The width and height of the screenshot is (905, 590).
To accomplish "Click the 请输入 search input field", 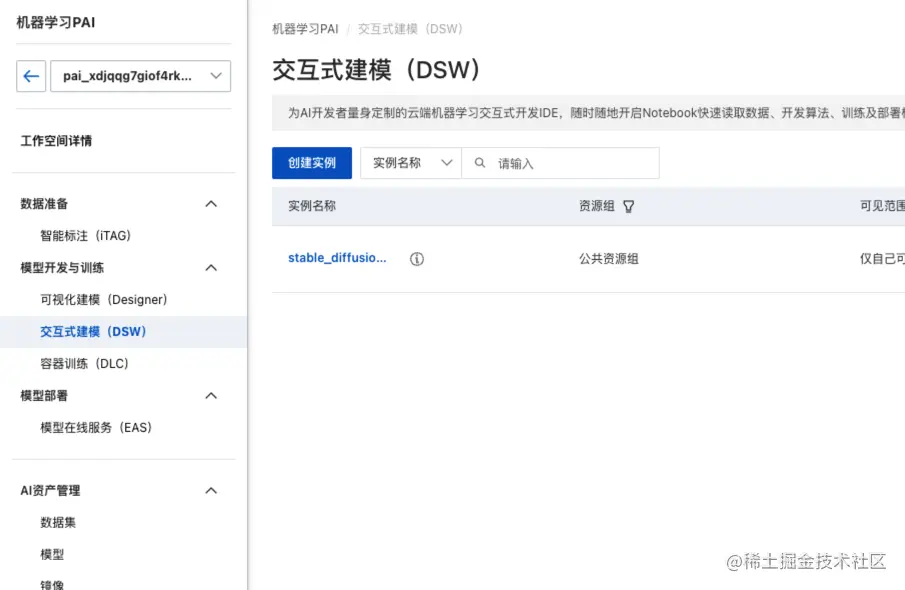I will [560, 163].
